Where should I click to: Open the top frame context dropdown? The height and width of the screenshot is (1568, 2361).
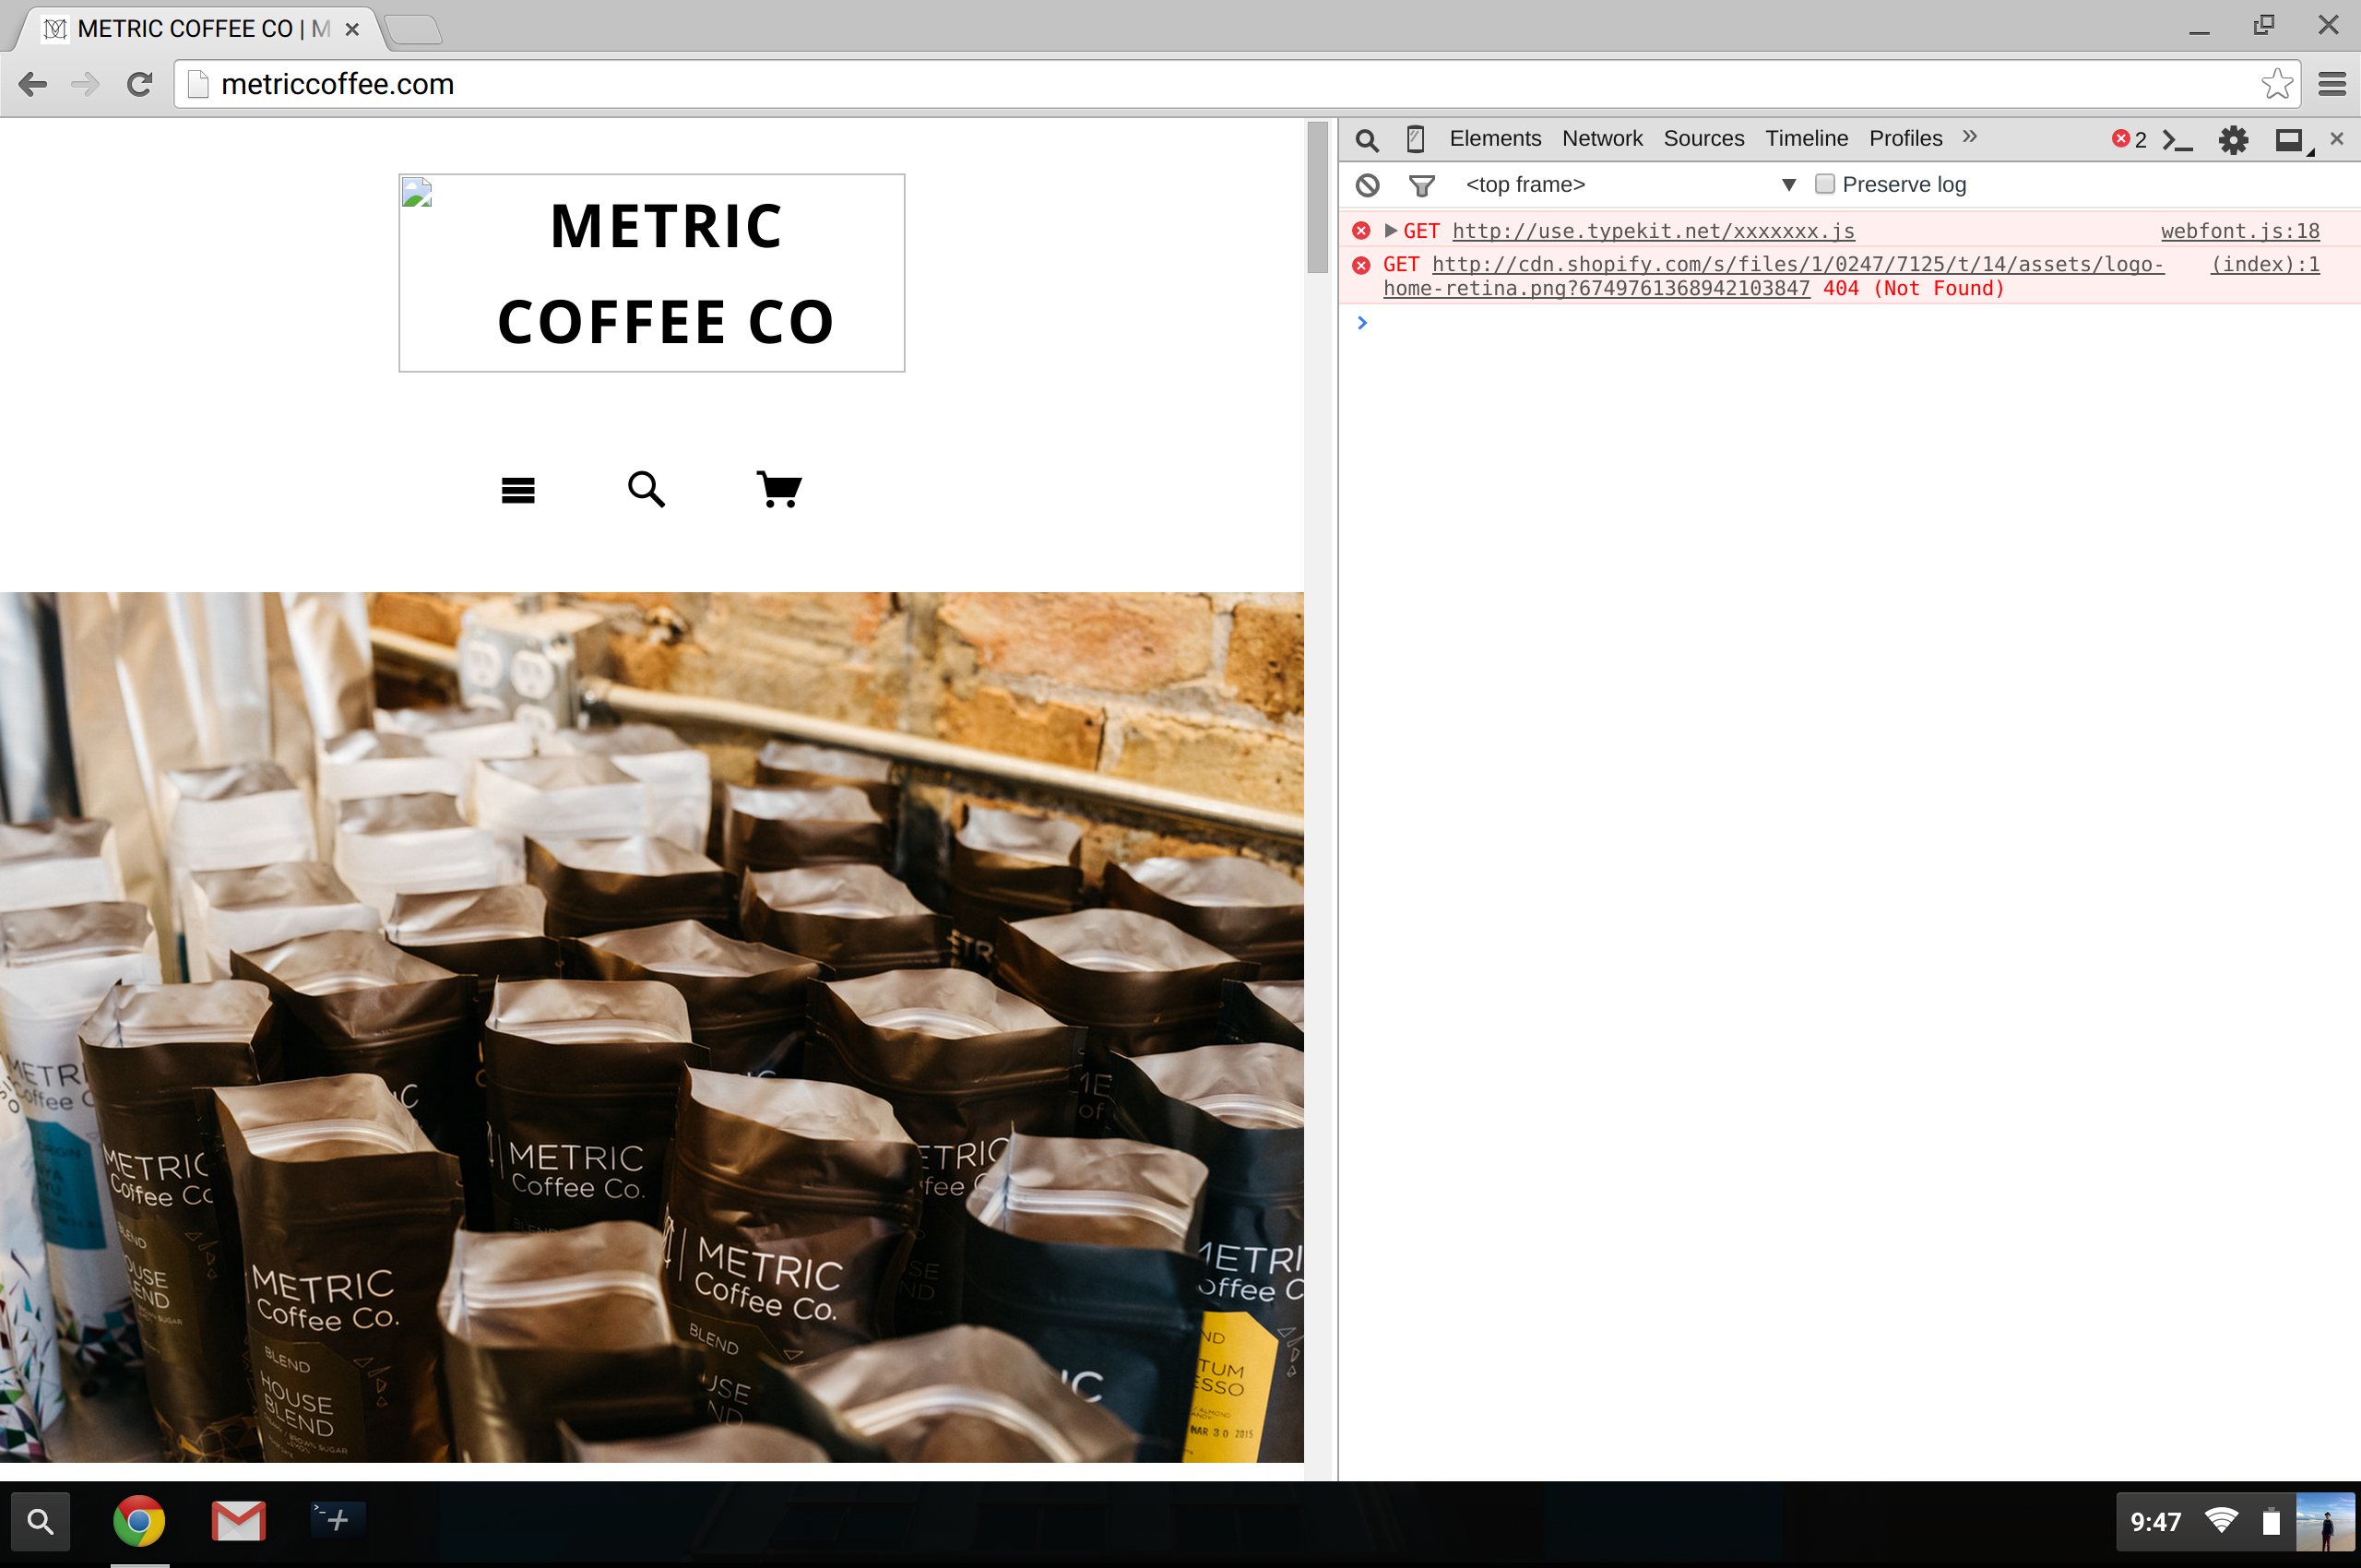(x=1631, y=185)
